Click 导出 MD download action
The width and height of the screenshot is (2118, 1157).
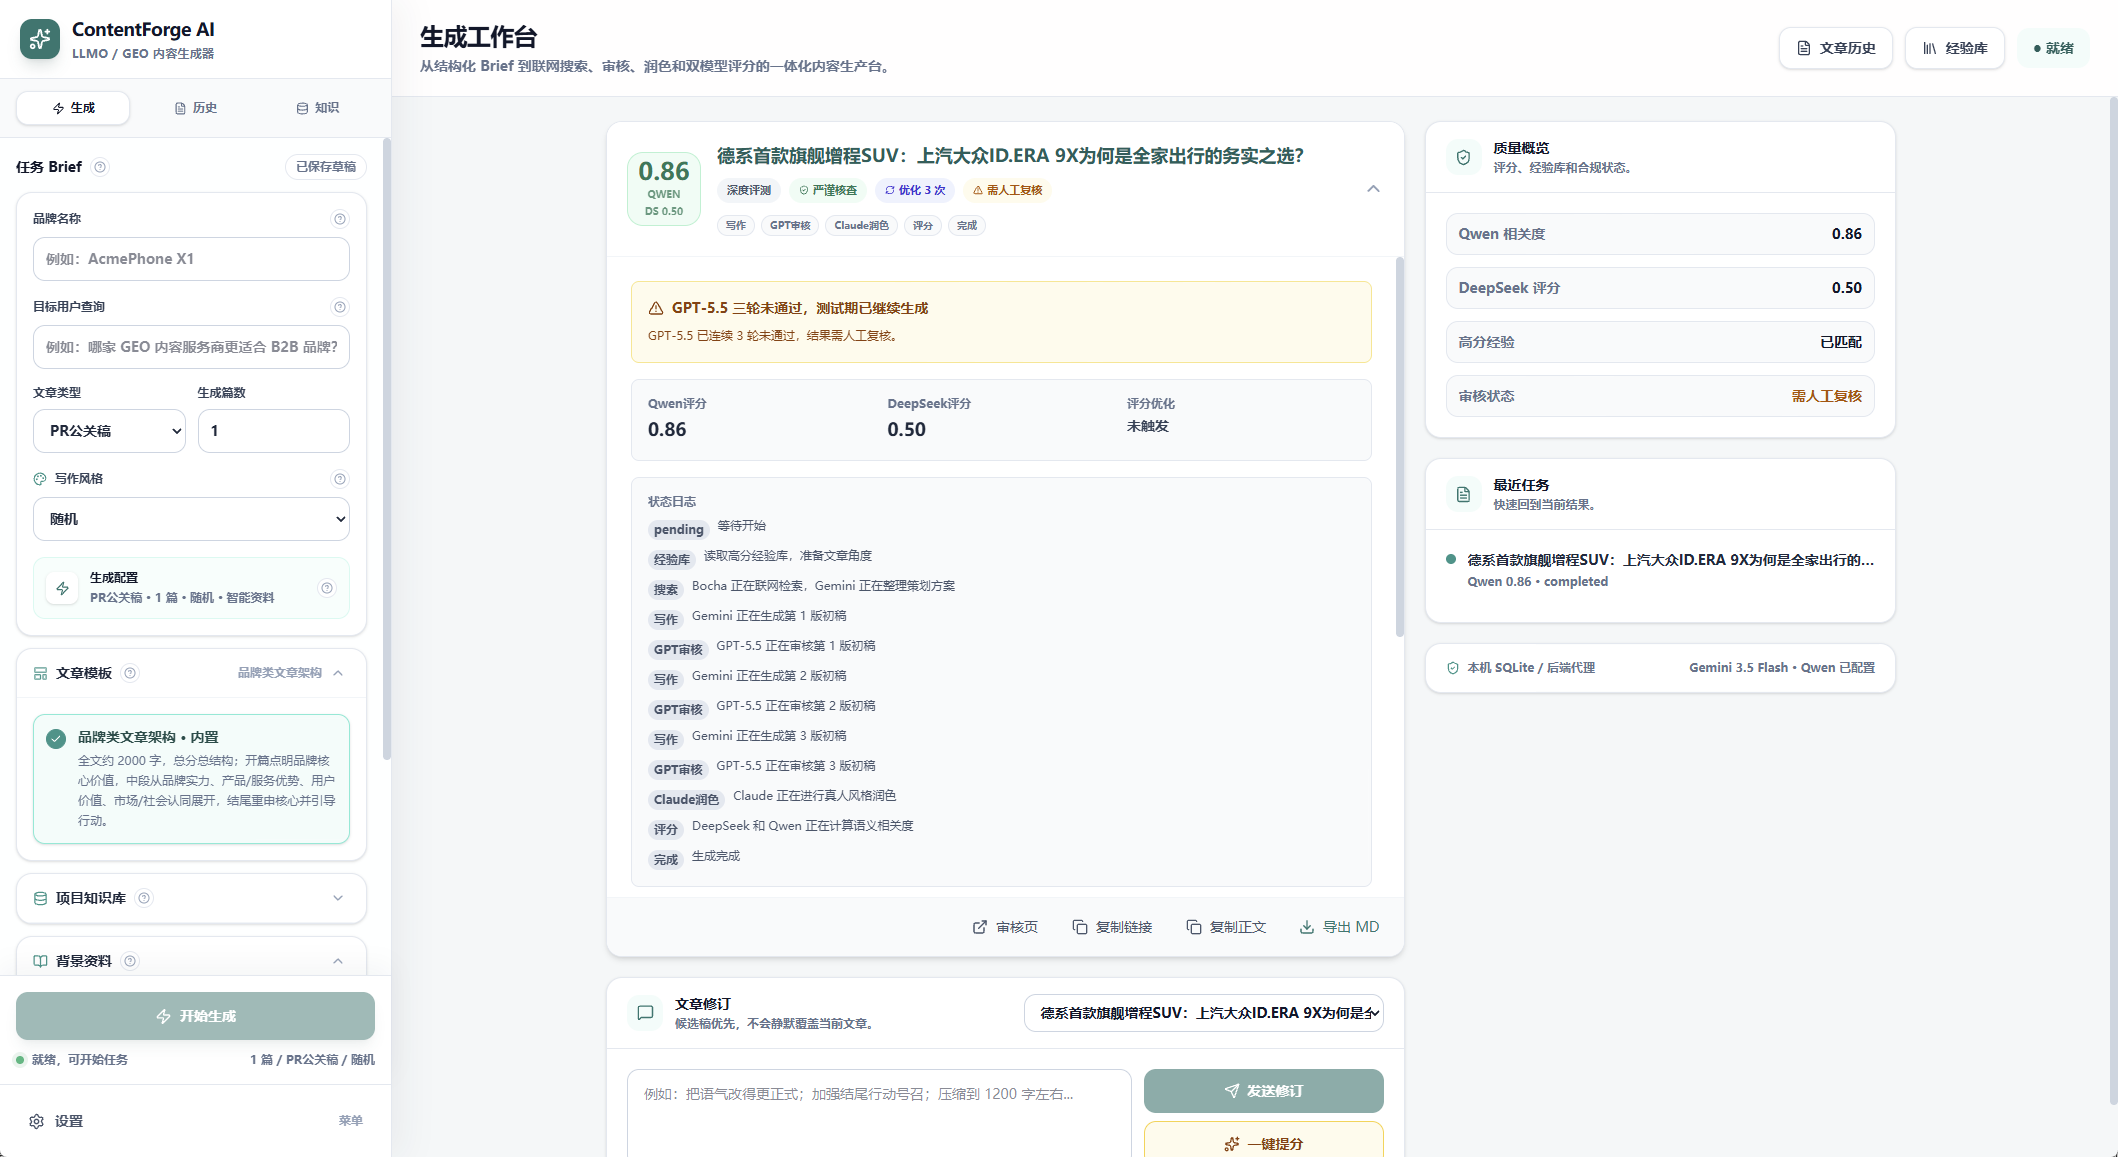click(1339, 927)
